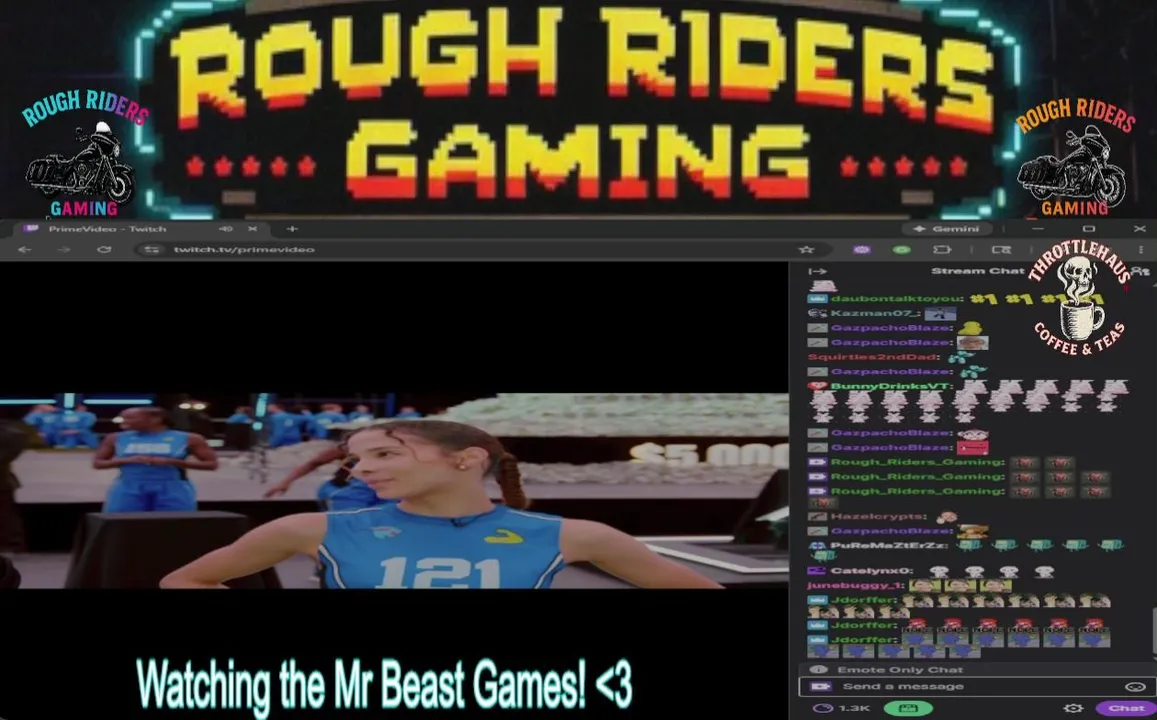Click the Throttlehaus Coffee & Teas logo

(x=1080, y=299)
